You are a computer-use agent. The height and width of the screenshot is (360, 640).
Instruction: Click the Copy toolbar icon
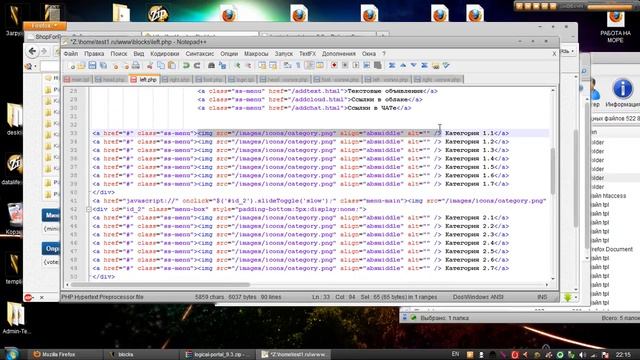coord(161,66)
